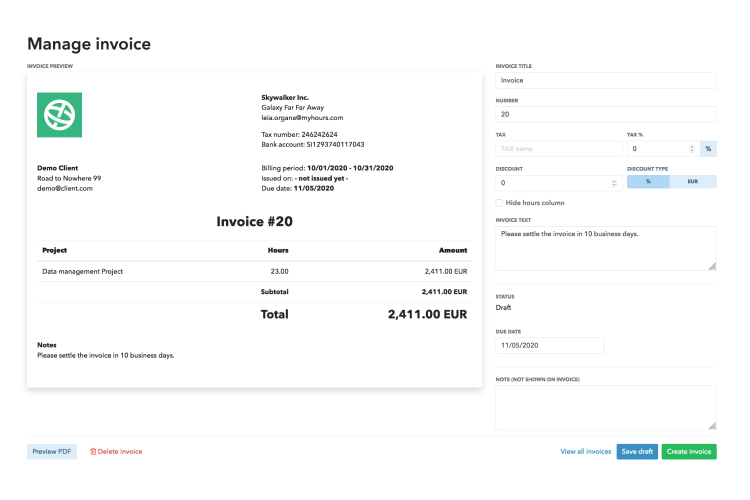This screenshot has height=500, width=750.
Task: Click the 'Data management Project' row
Action: click(254, 271)
